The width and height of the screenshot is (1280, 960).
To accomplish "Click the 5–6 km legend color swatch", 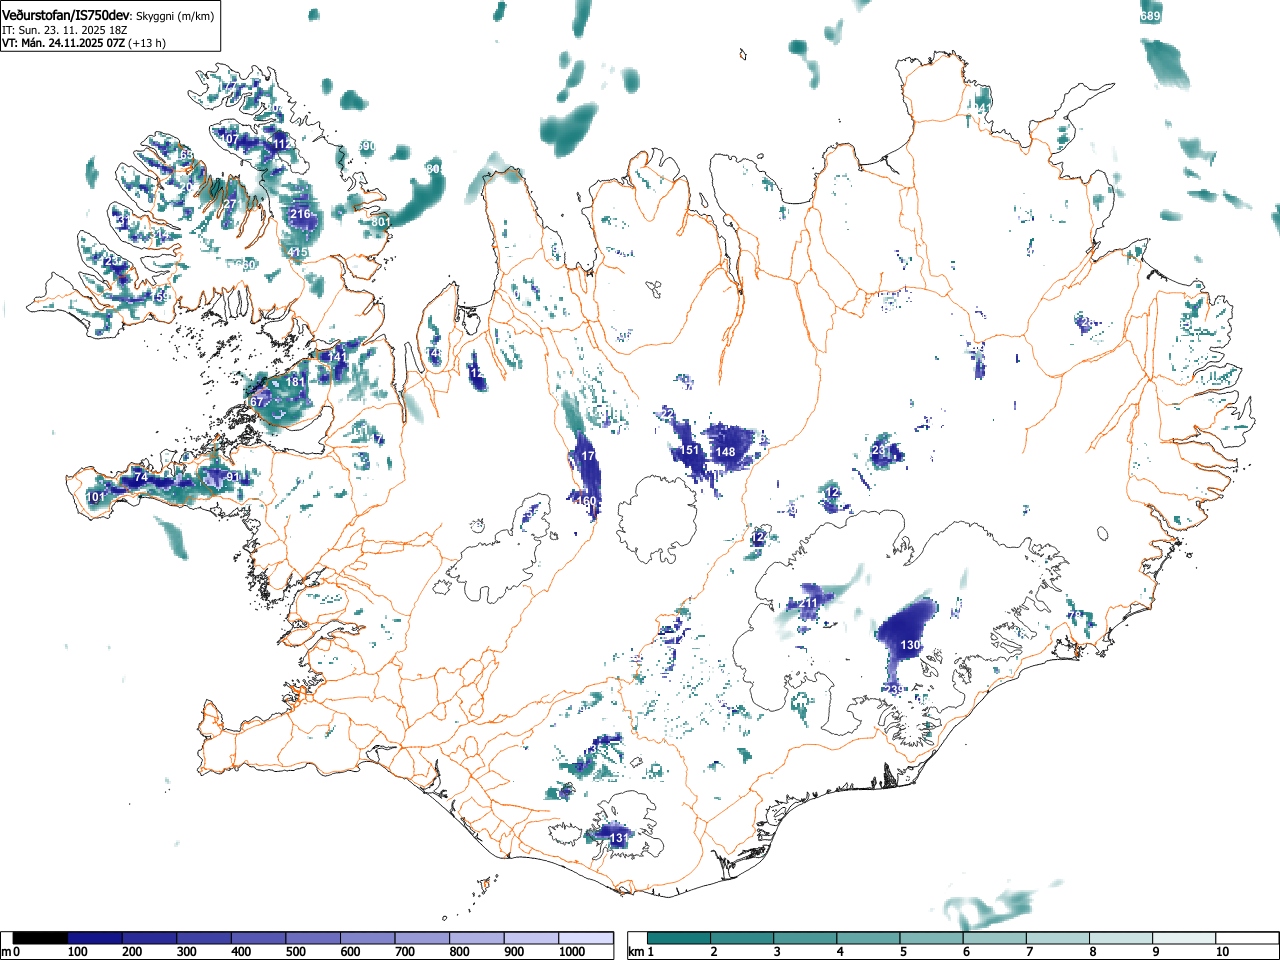I will coord(932,938).
